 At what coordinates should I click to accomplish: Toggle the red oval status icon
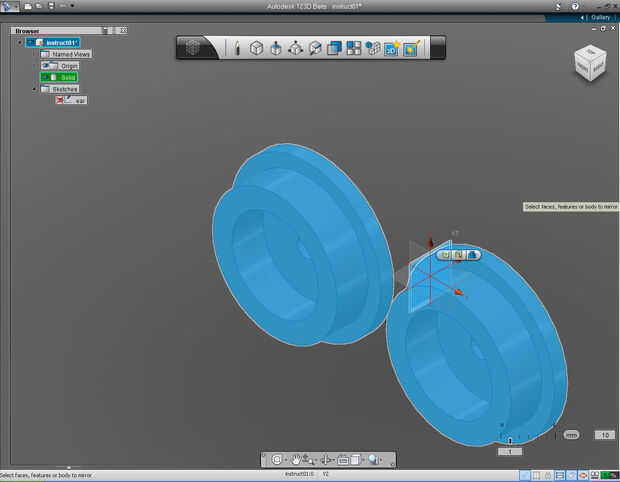tap(583, 475)
